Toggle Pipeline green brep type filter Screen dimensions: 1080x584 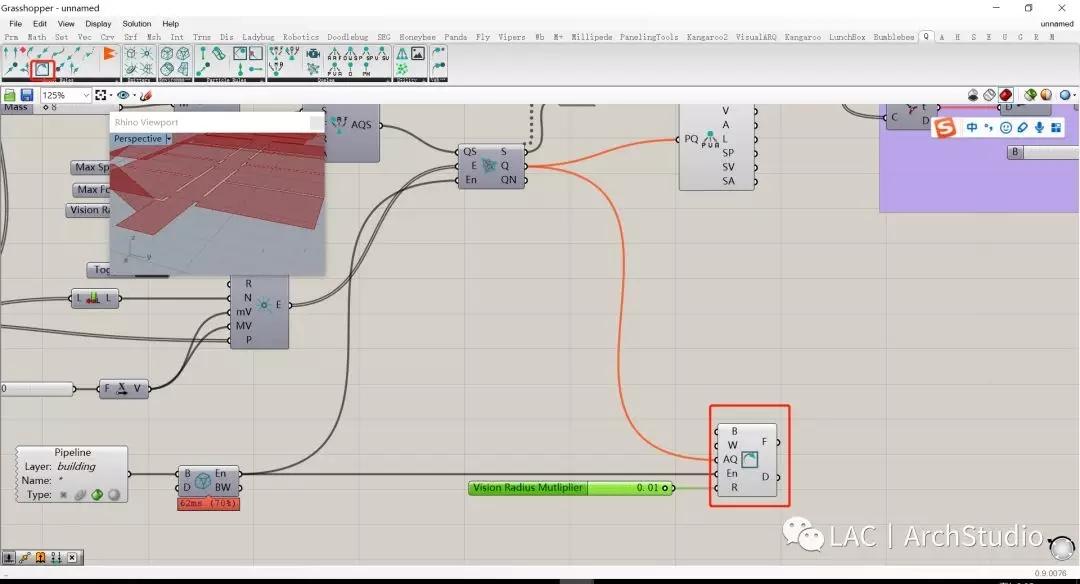point(97,494)
